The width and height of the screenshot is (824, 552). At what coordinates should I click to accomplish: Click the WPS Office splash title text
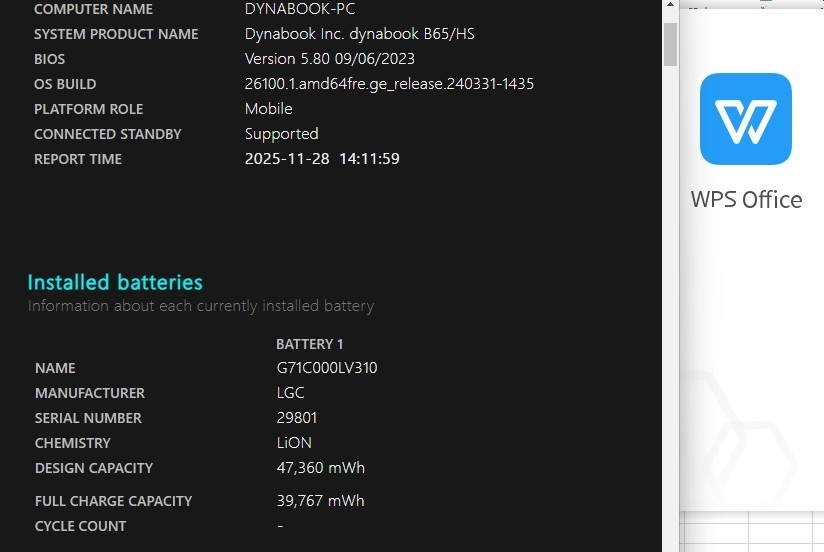point(746,199)
